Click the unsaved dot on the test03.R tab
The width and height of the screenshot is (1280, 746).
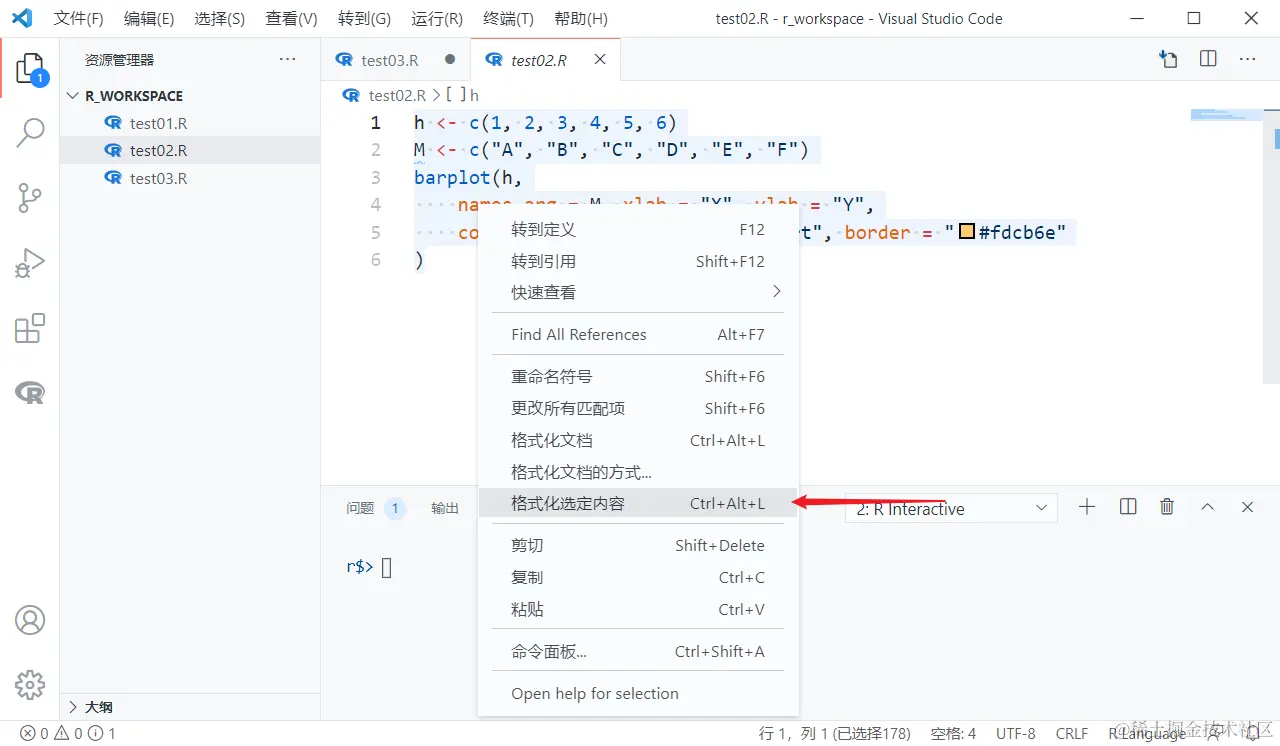[x=450, y=59]
